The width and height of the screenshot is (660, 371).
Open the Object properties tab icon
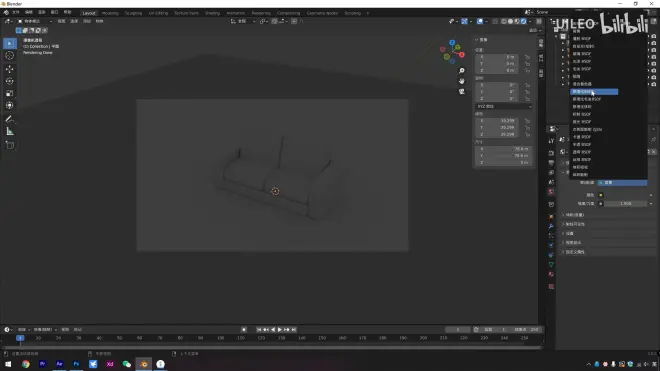pyautogui.click(x=551, y=216)
